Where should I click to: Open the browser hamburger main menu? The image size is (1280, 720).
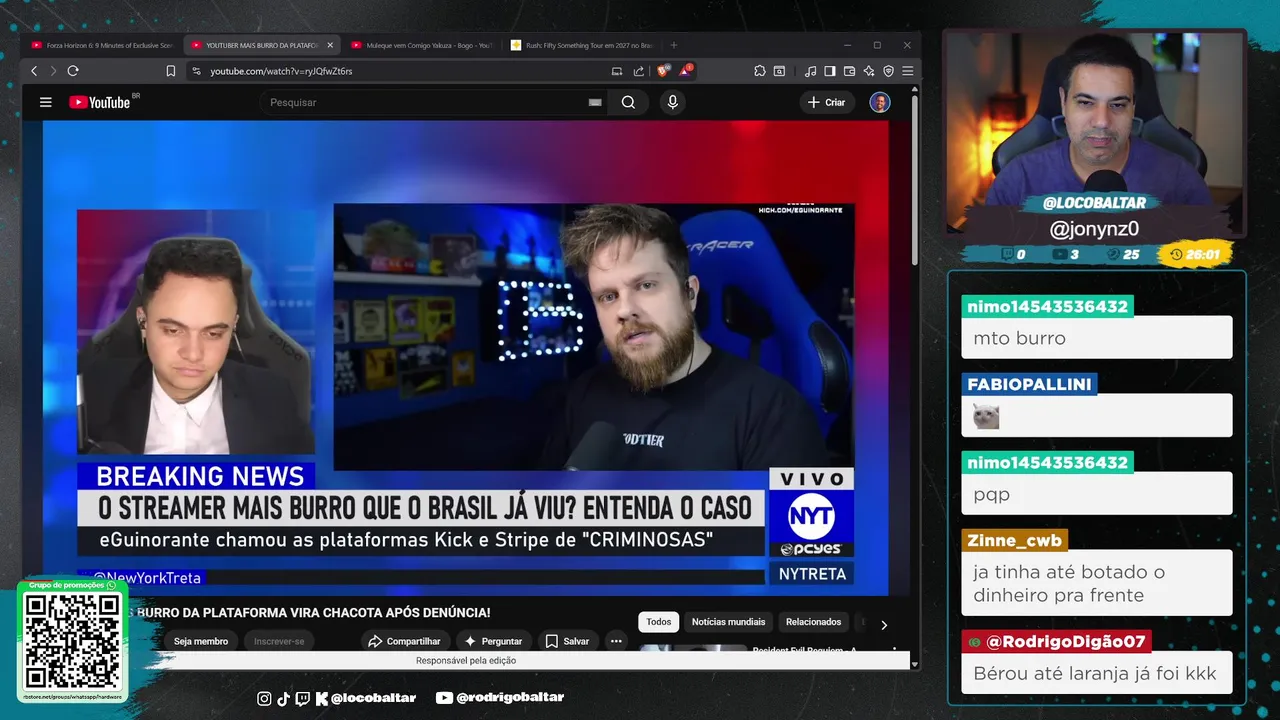907,71
